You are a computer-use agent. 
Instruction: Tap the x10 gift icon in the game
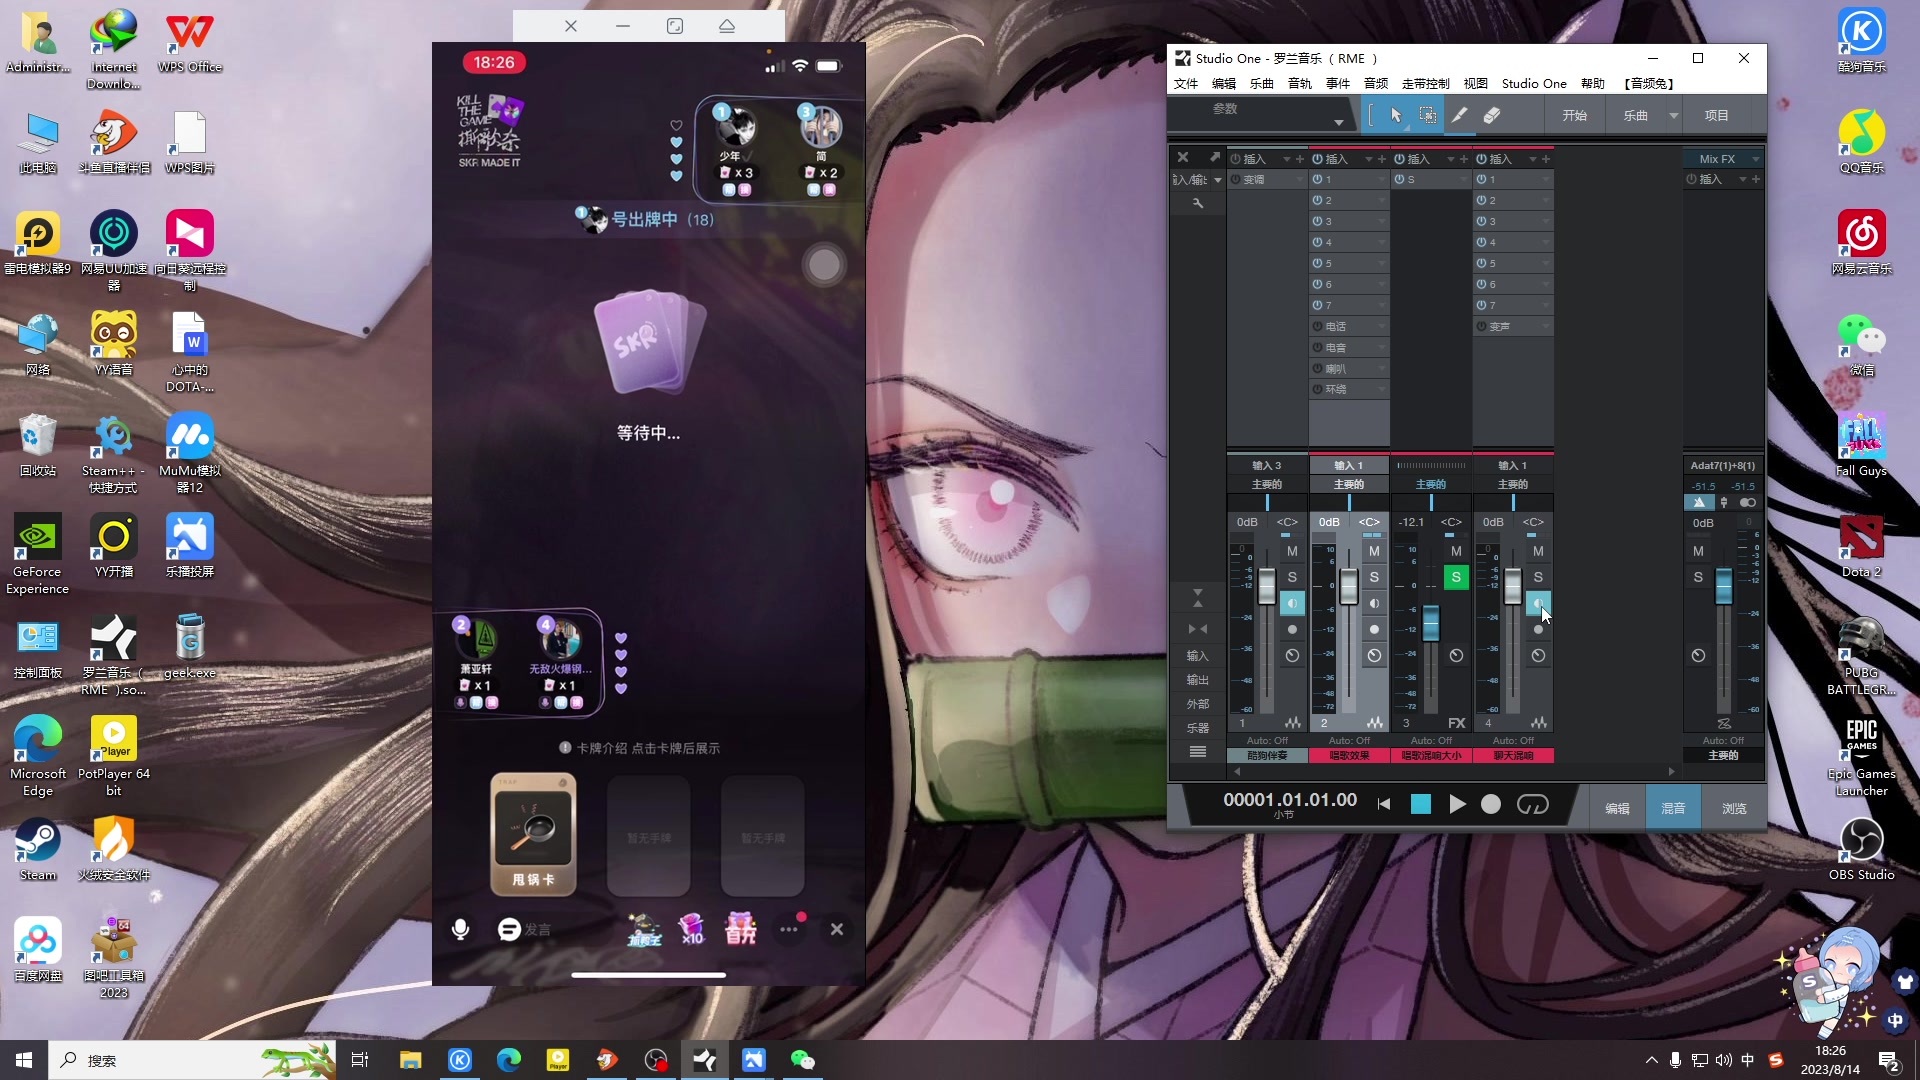coord(692,929)
